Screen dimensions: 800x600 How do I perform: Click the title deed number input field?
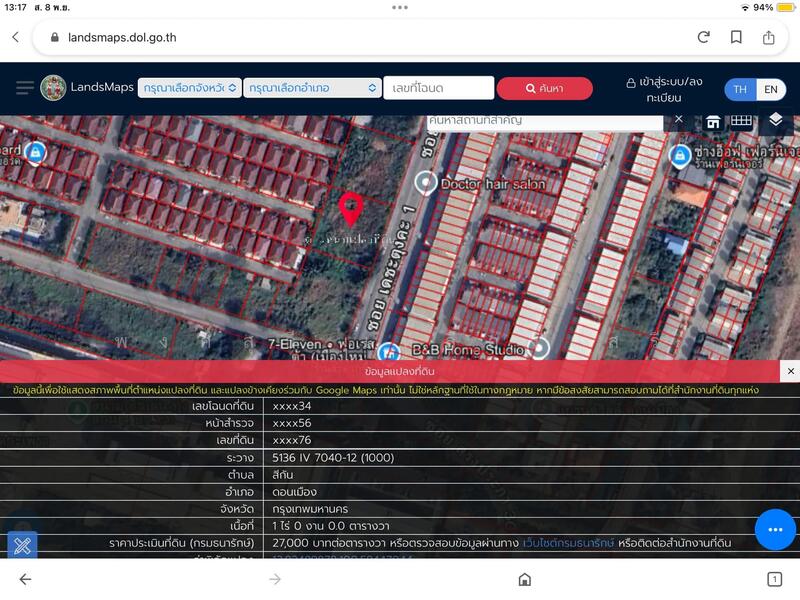[438, 88]
